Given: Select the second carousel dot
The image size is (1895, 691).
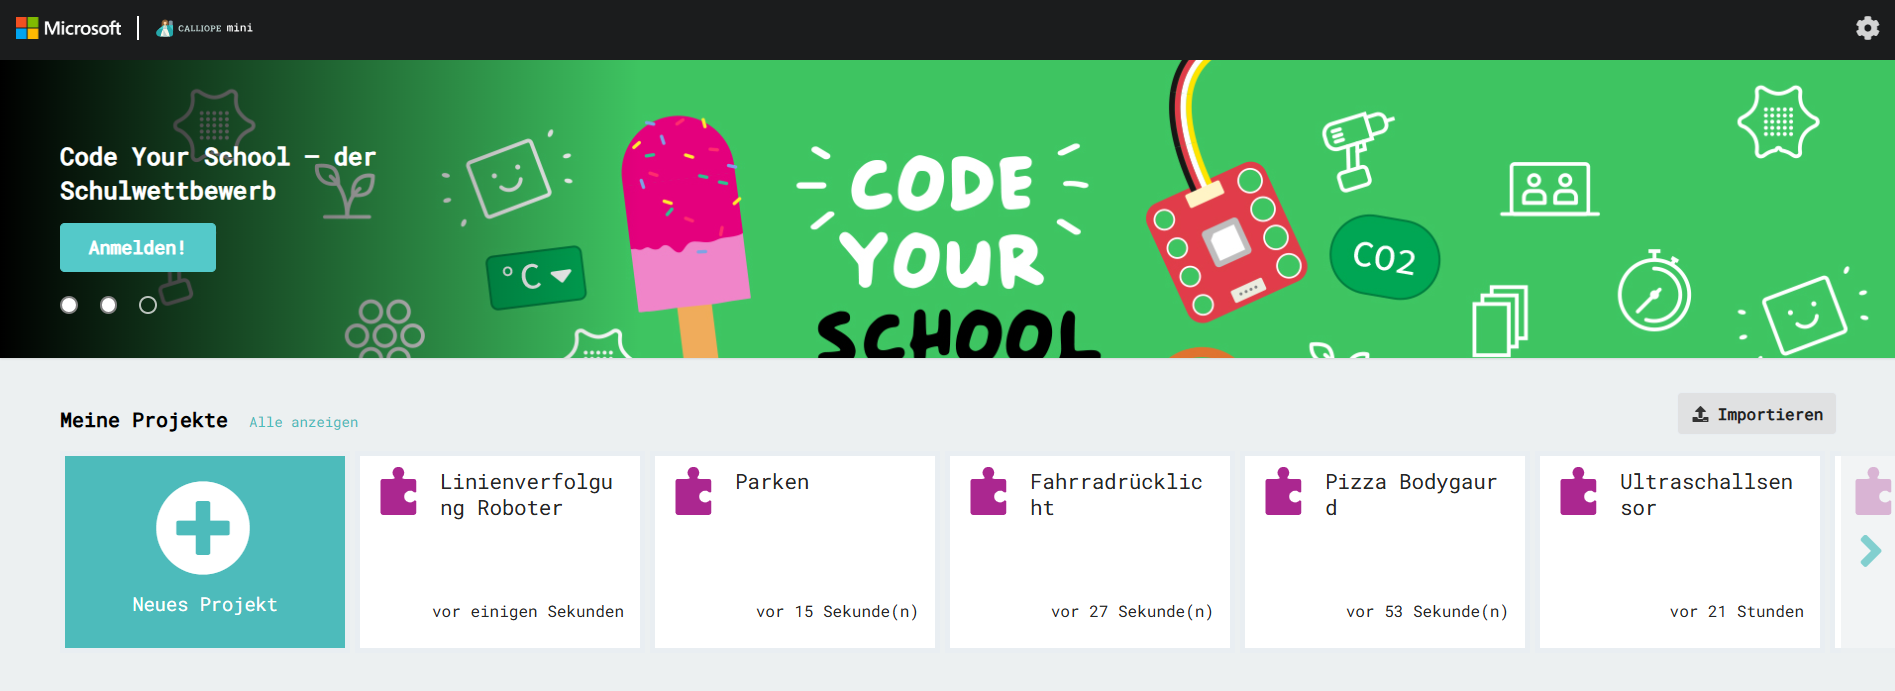Looking at the screenshot, I should 108,305.
